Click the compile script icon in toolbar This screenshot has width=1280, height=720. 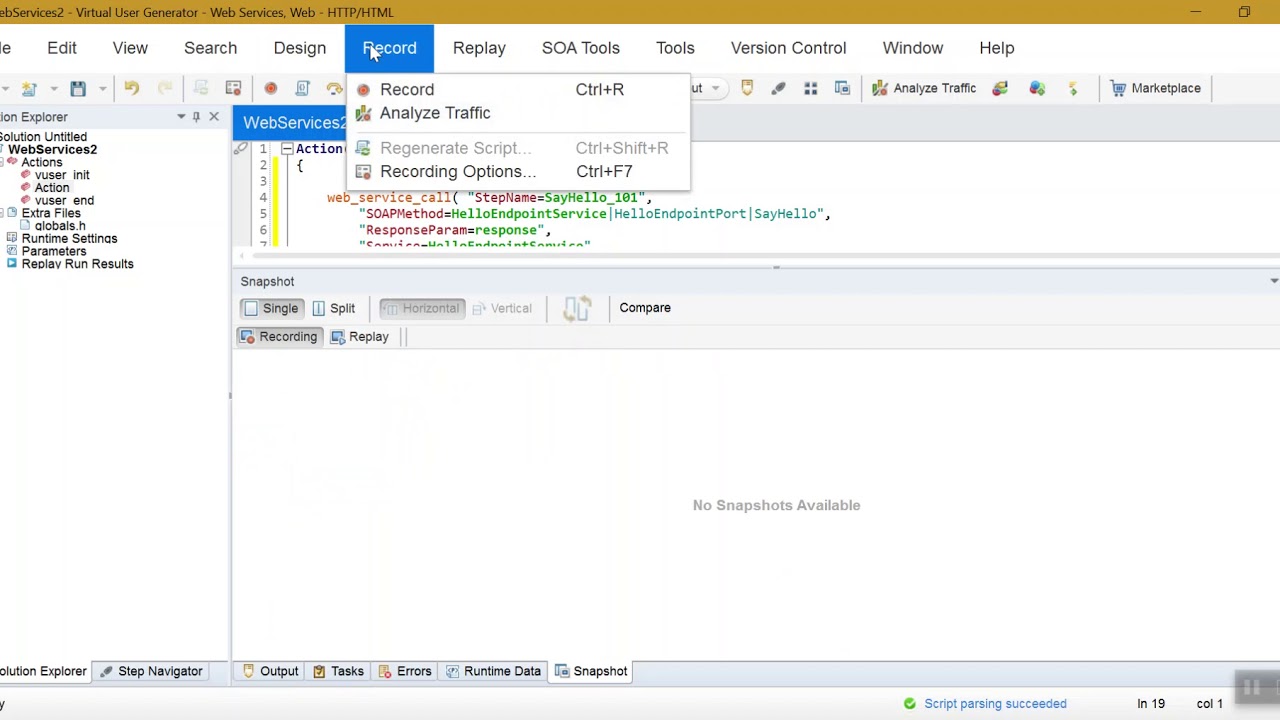[302, 88]
